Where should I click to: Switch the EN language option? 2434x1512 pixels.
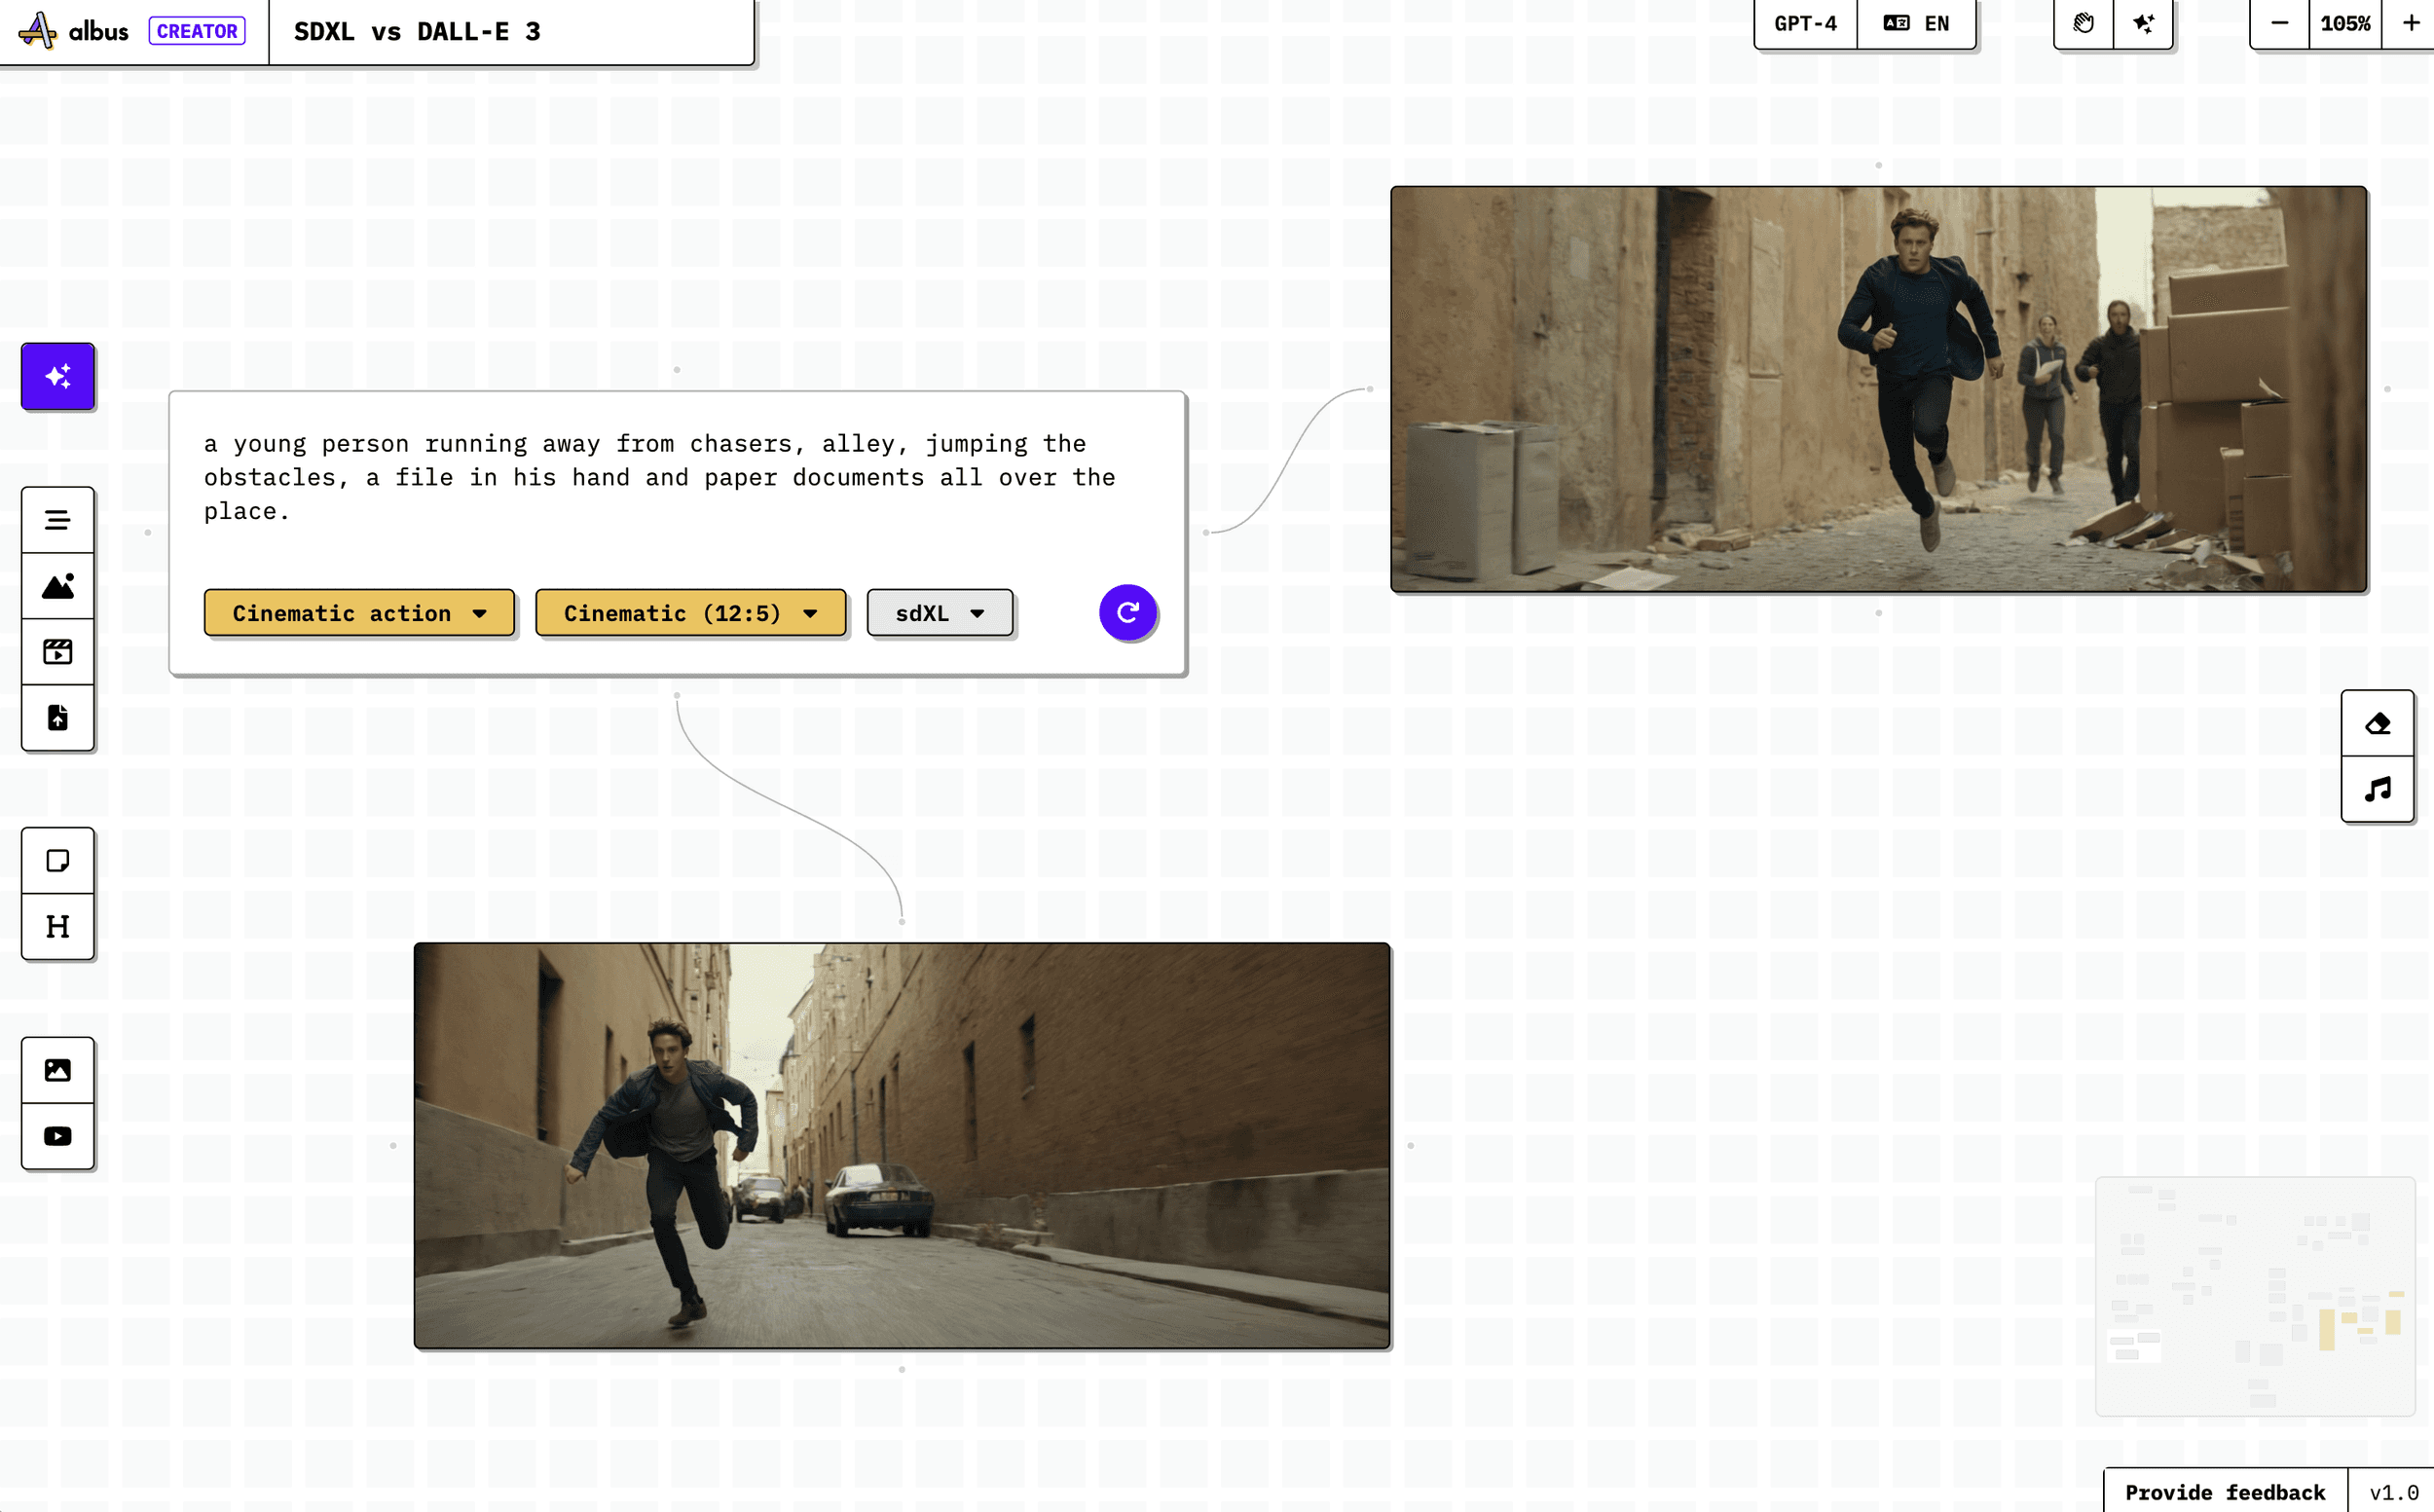[x=1916, y=23]
